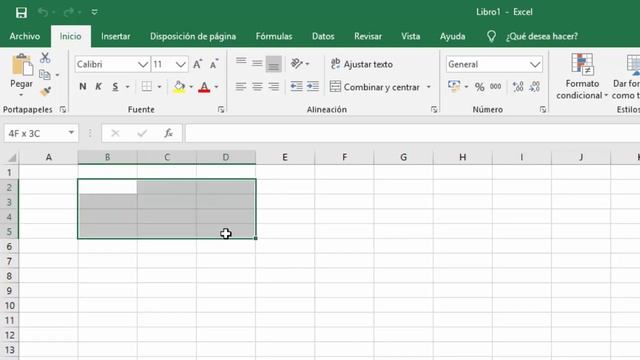
Task: Click the top align icon
Action: [x=241, y=62]
